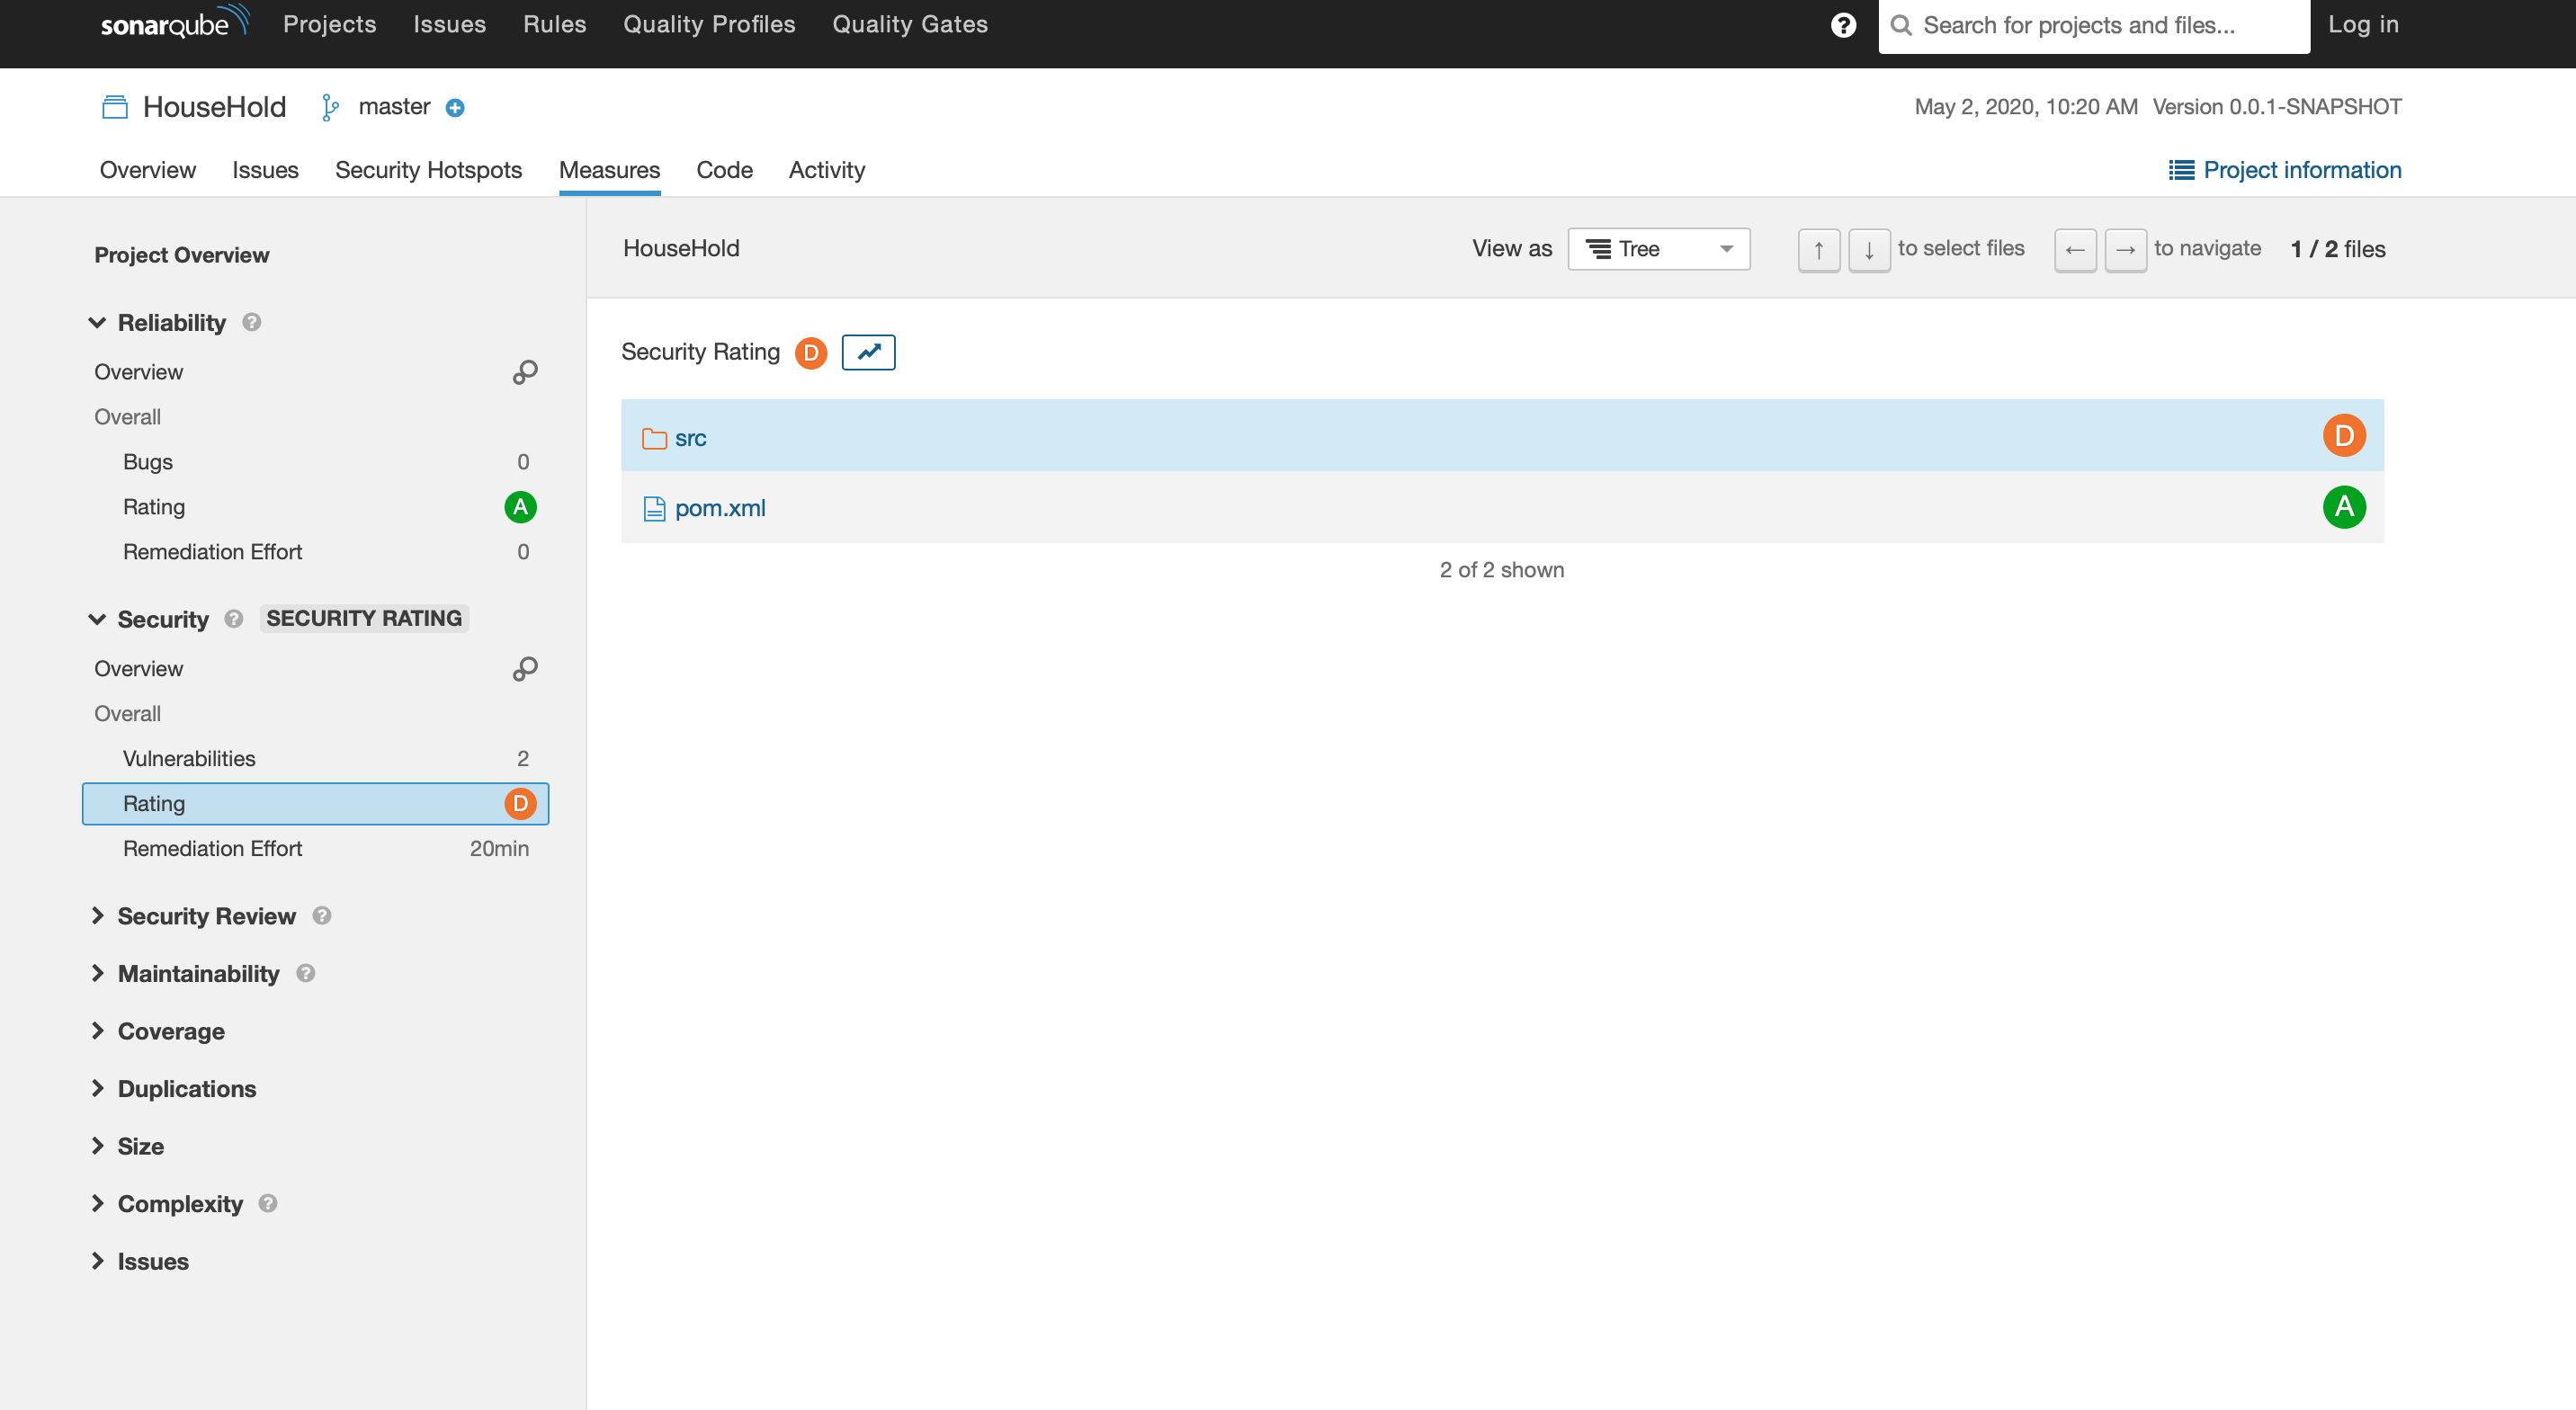The height and width of the screenshot is (1410, 2576).
Task: Click the help question mark icon top-right
Action: [1847, 26]
